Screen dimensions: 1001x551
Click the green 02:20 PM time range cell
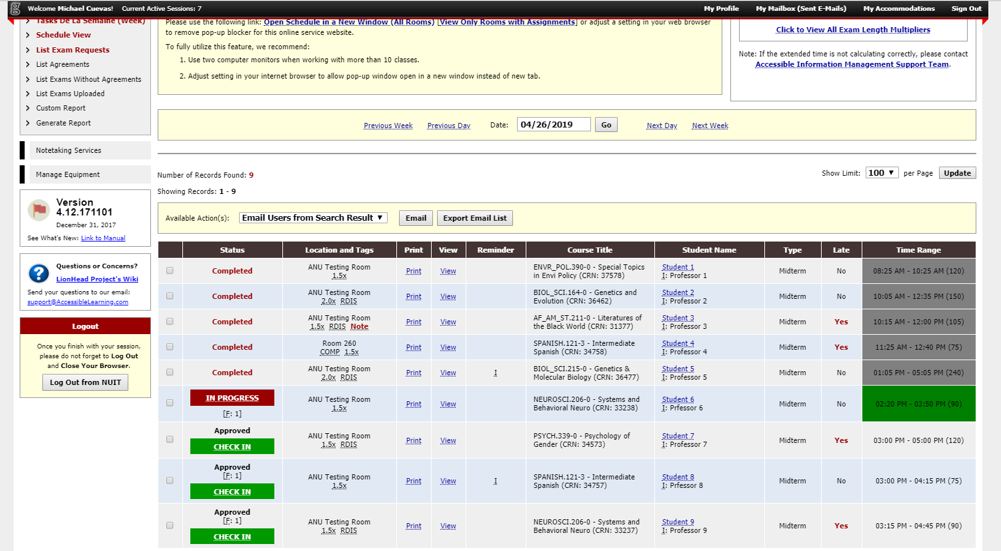(918, 404)
